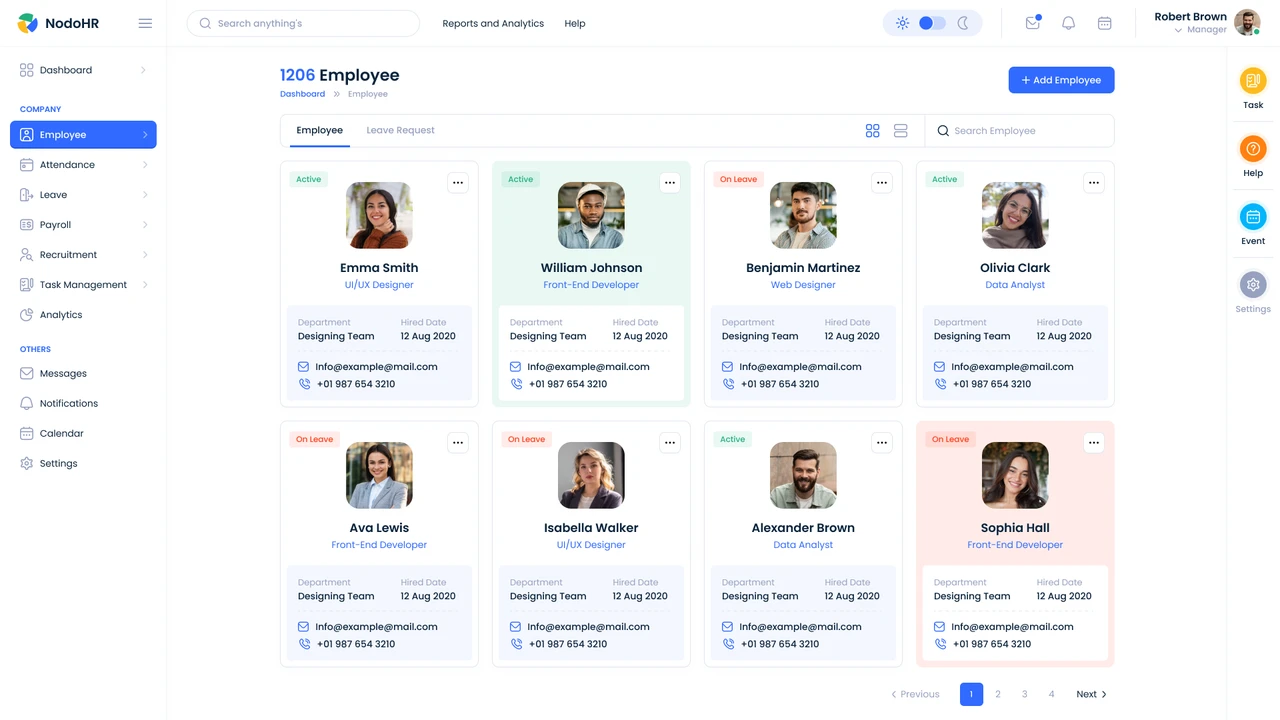The image size is (1280, 720).
Task: Focus the Search Employee field
Action: [1019, 131]
